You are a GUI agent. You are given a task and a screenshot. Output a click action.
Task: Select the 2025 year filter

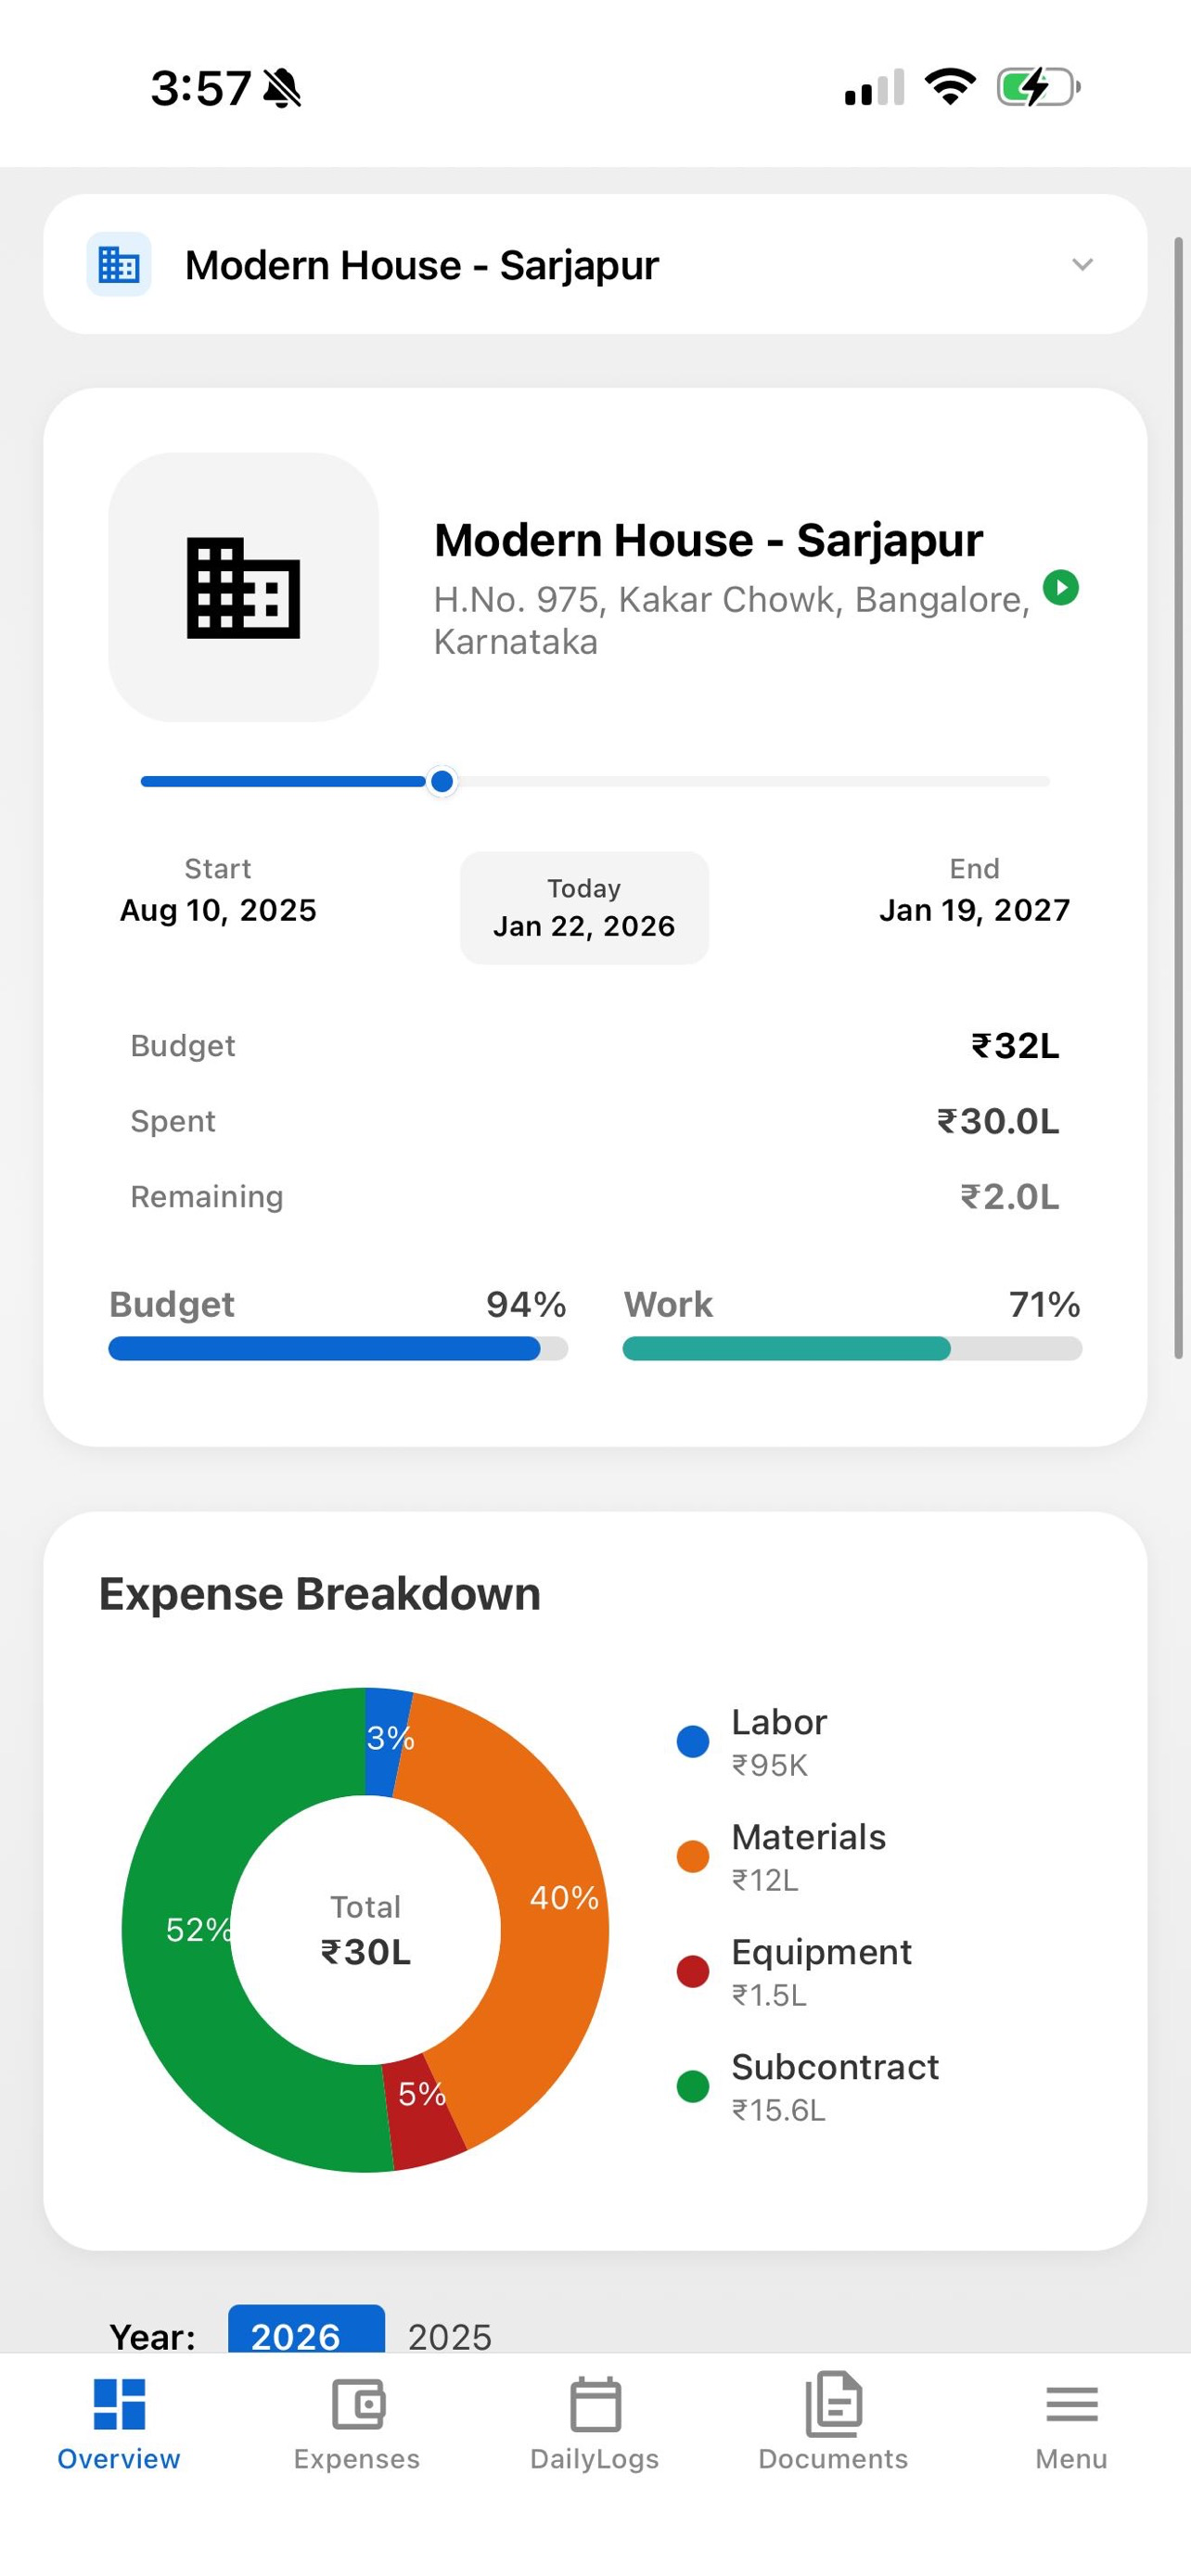click(x=450, y=2336)
